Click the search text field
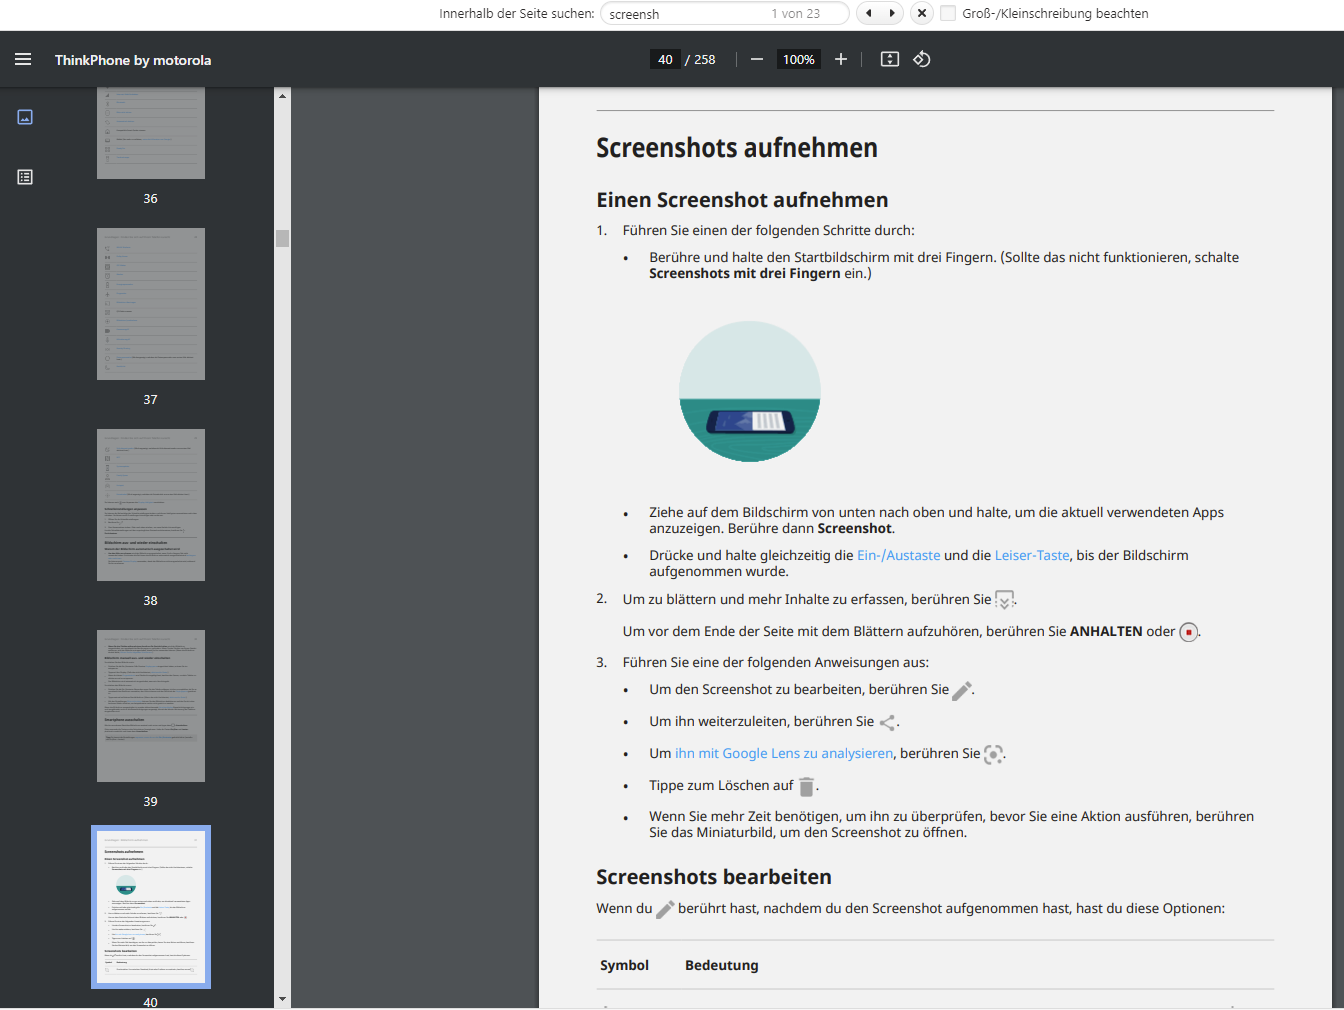 point(685,14)
